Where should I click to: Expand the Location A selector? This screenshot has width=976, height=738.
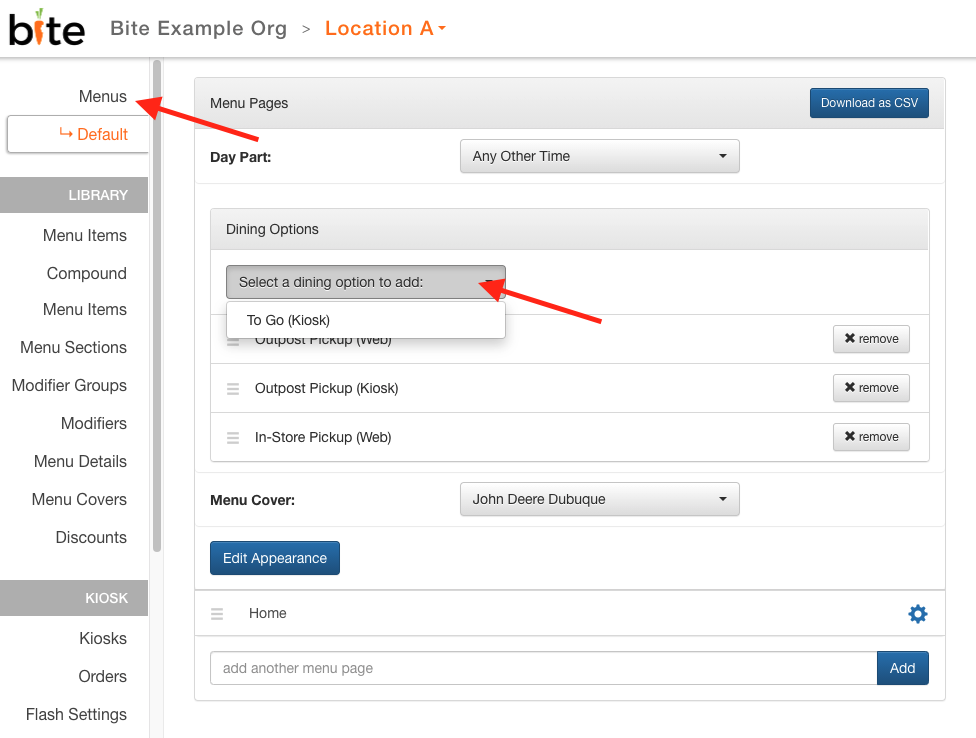tap(385, 29)
